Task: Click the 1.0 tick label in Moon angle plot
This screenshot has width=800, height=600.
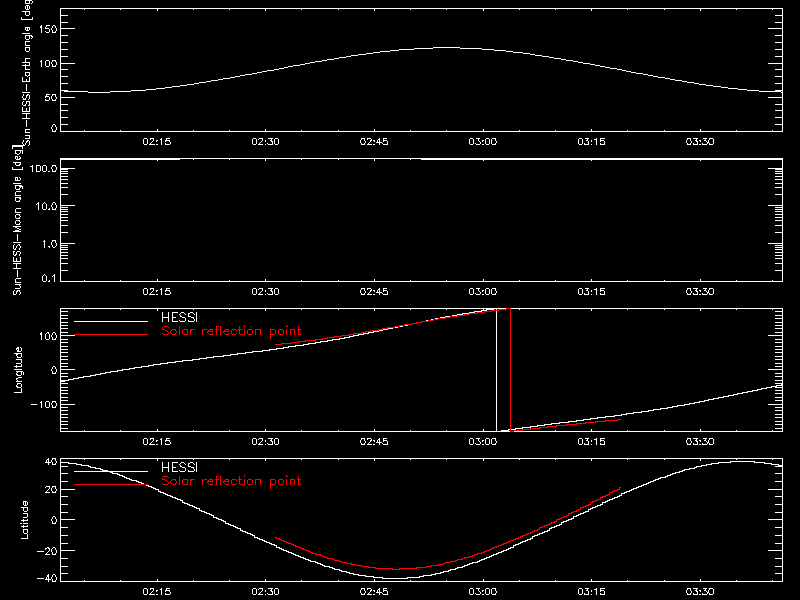Action: tap(49, 244)
